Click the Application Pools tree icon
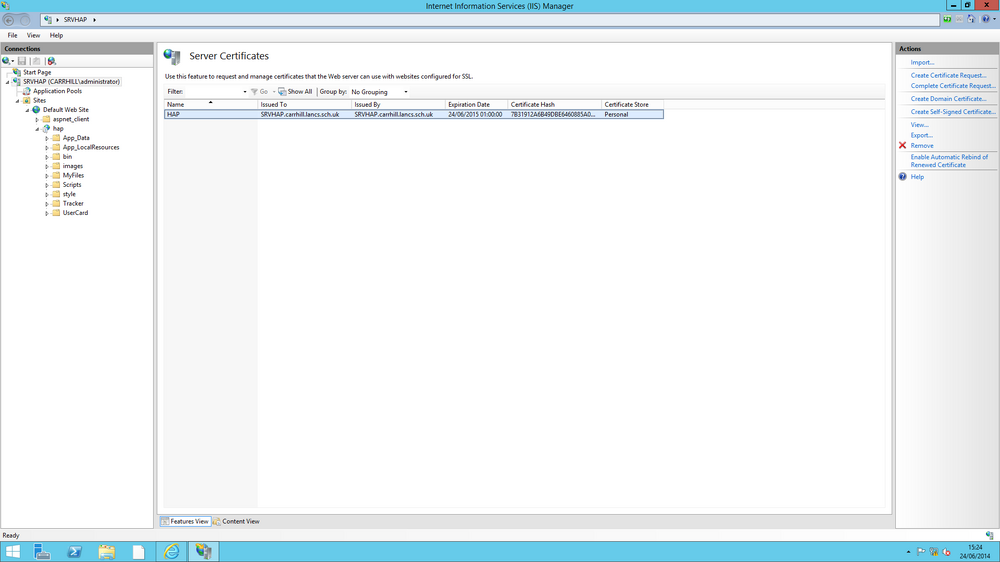The width and height of the screenshot is (1000, 562). click(27, 91)
